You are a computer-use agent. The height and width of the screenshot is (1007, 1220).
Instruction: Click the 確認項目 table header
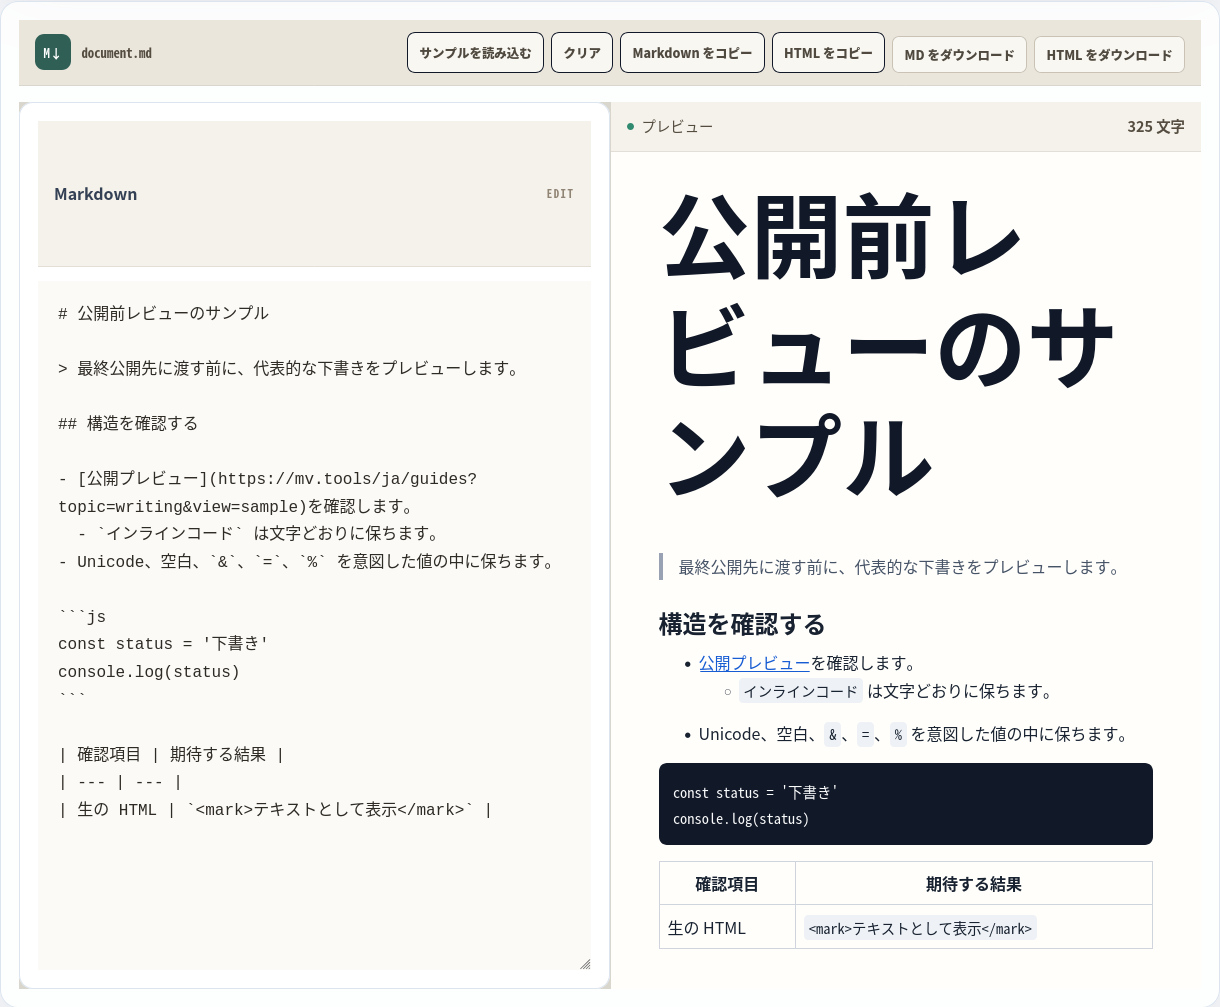(x=727, y=884)
